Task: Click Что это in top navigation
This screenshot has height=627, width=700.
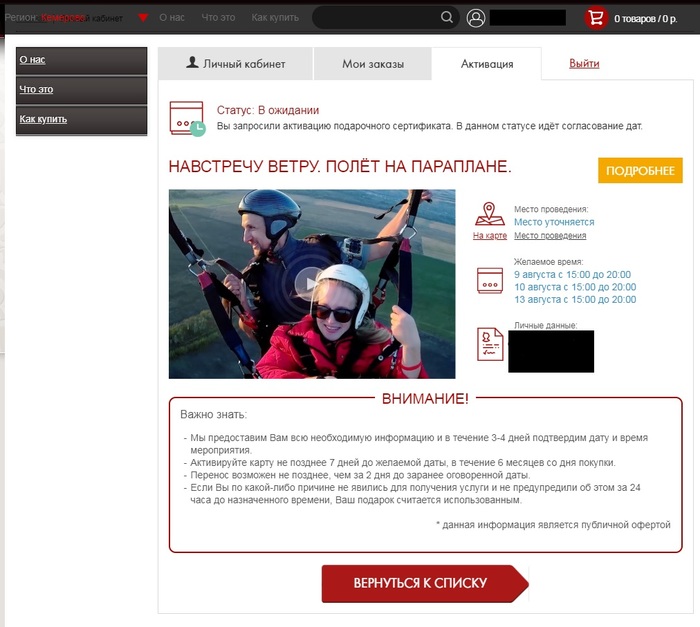Action: point(217,18)
